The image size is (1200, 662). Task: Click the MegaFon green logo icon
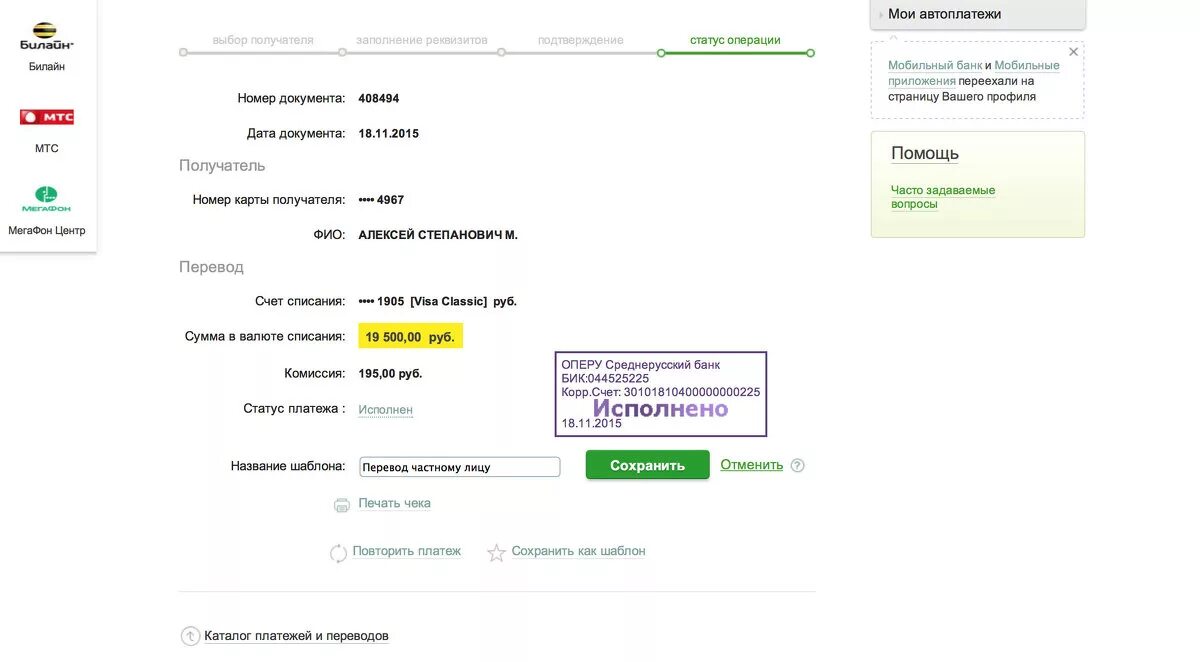point(47,198)
